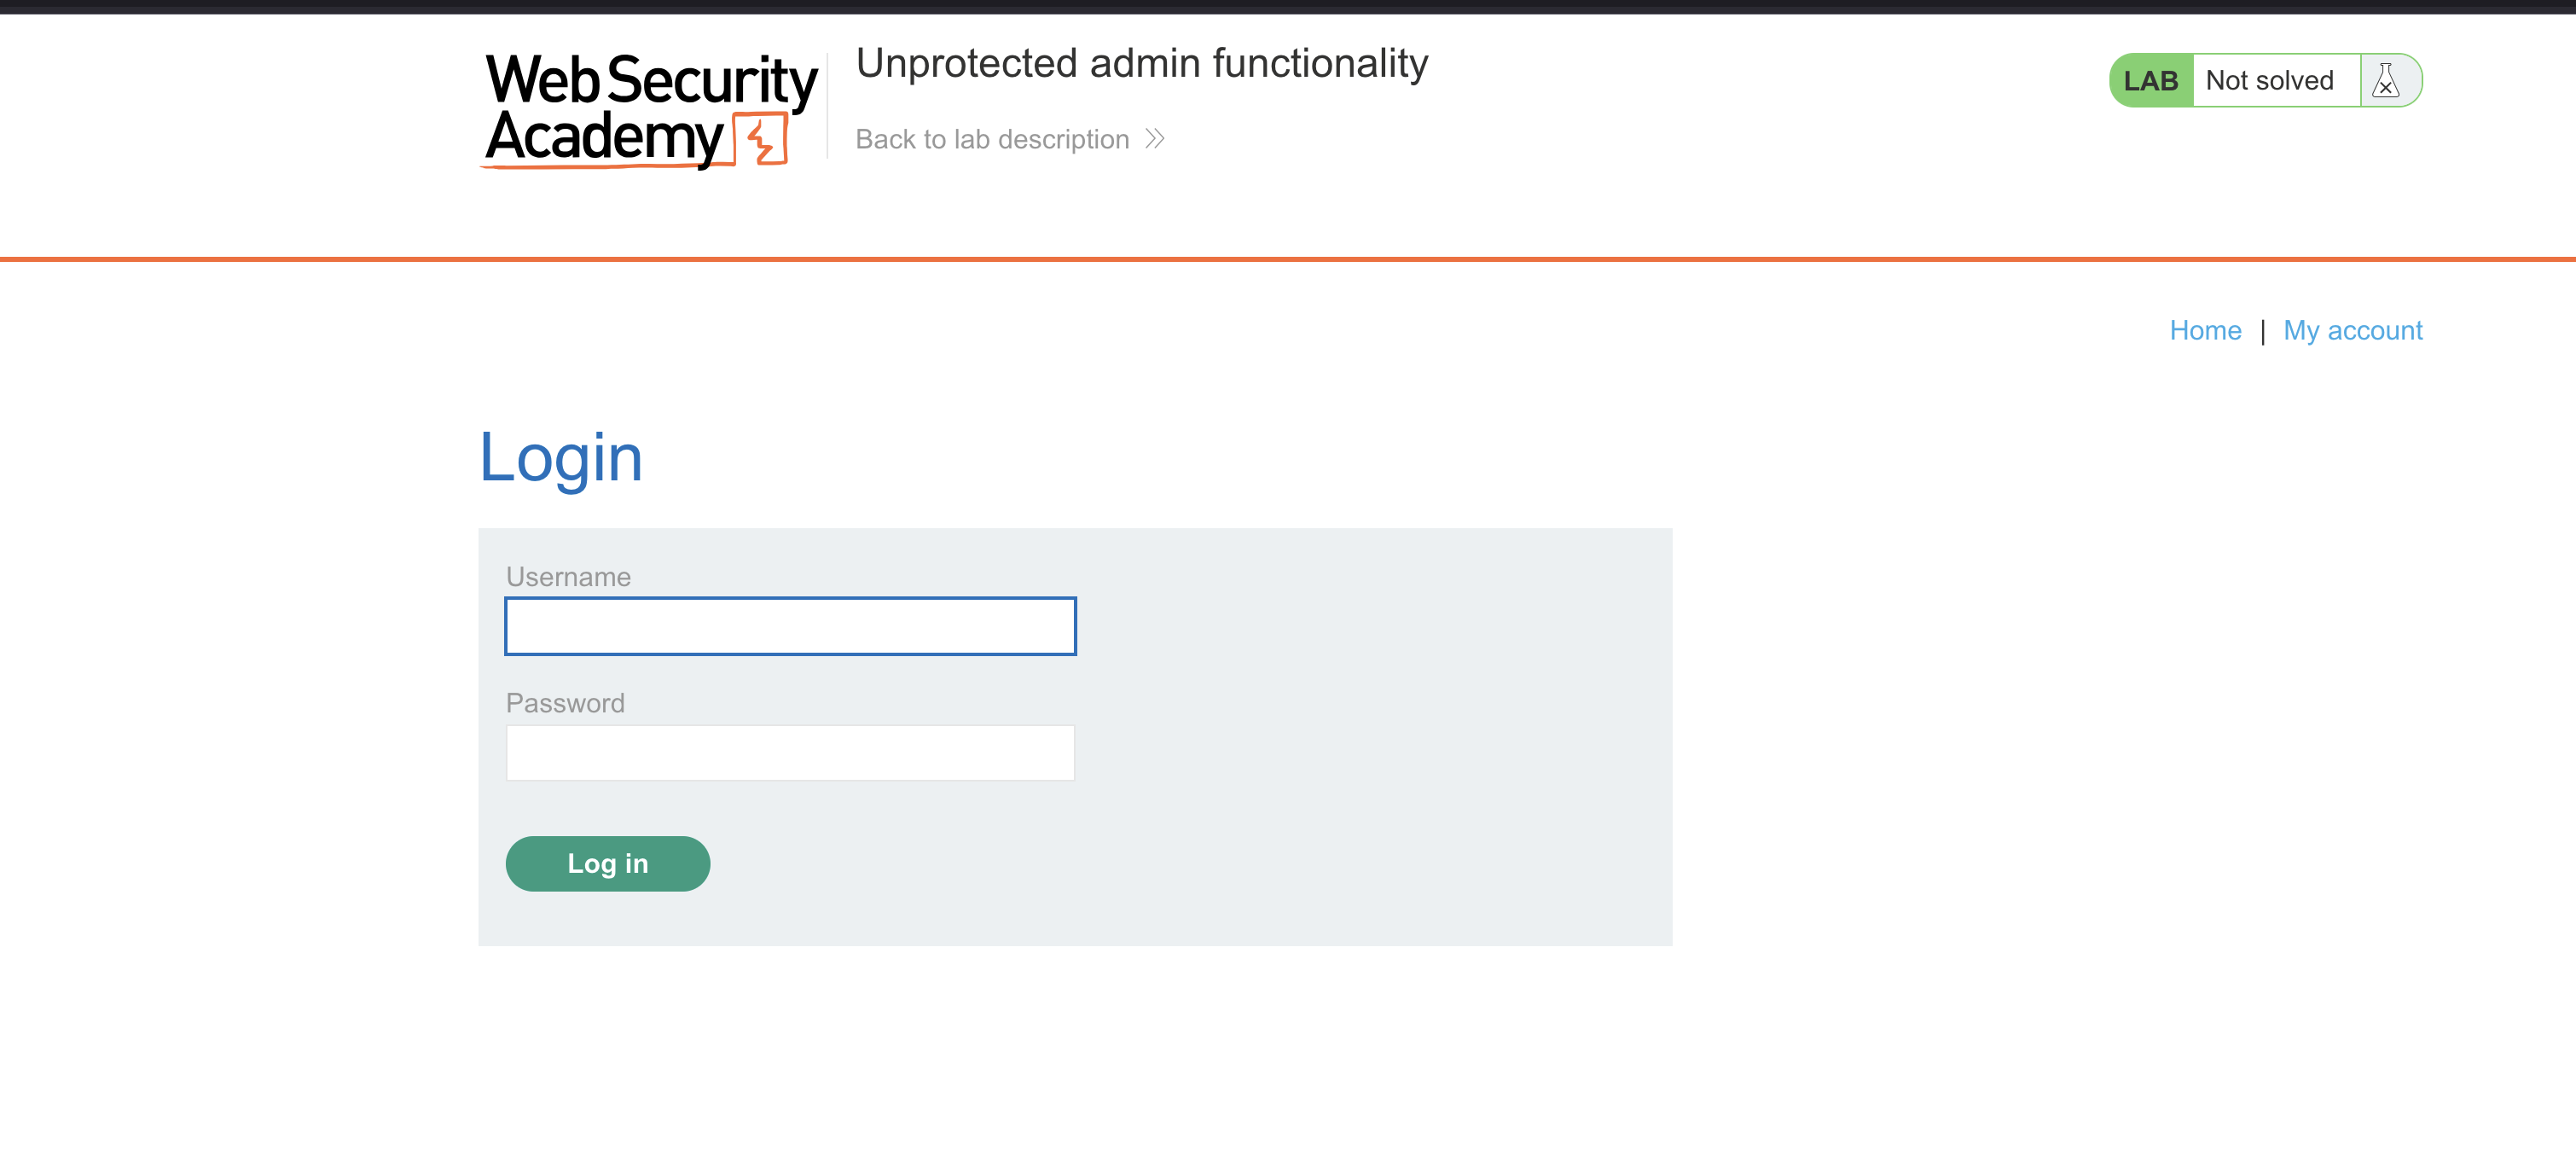Click the dark bar at the page top
This screenshot has height=1174, width=2576.
click(x=1288, y=6)
